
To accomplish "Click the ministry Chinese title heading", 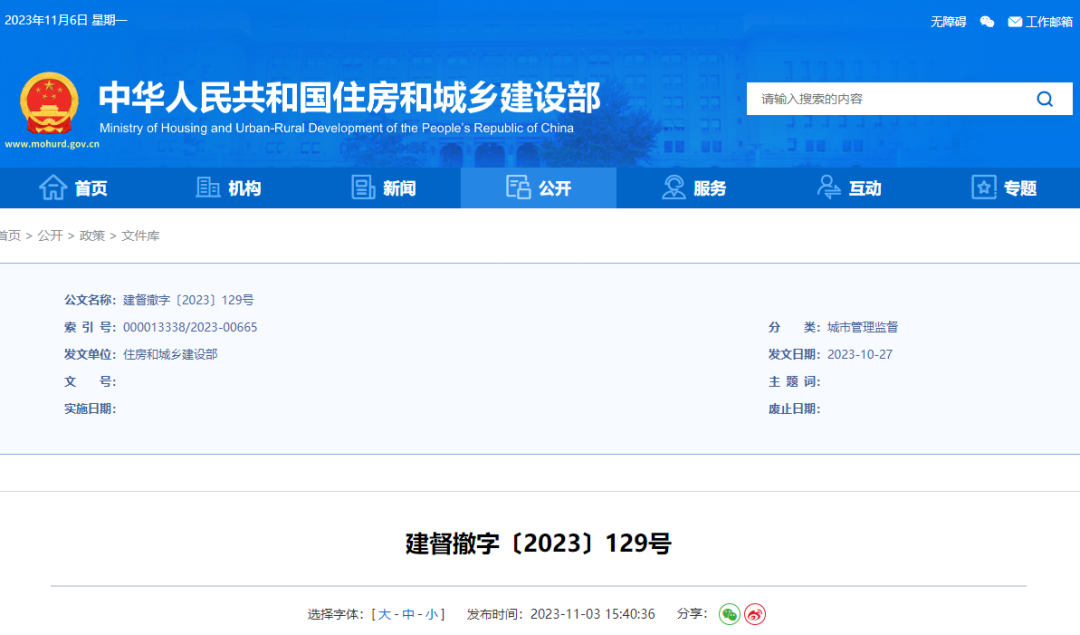I will [350, 97].
